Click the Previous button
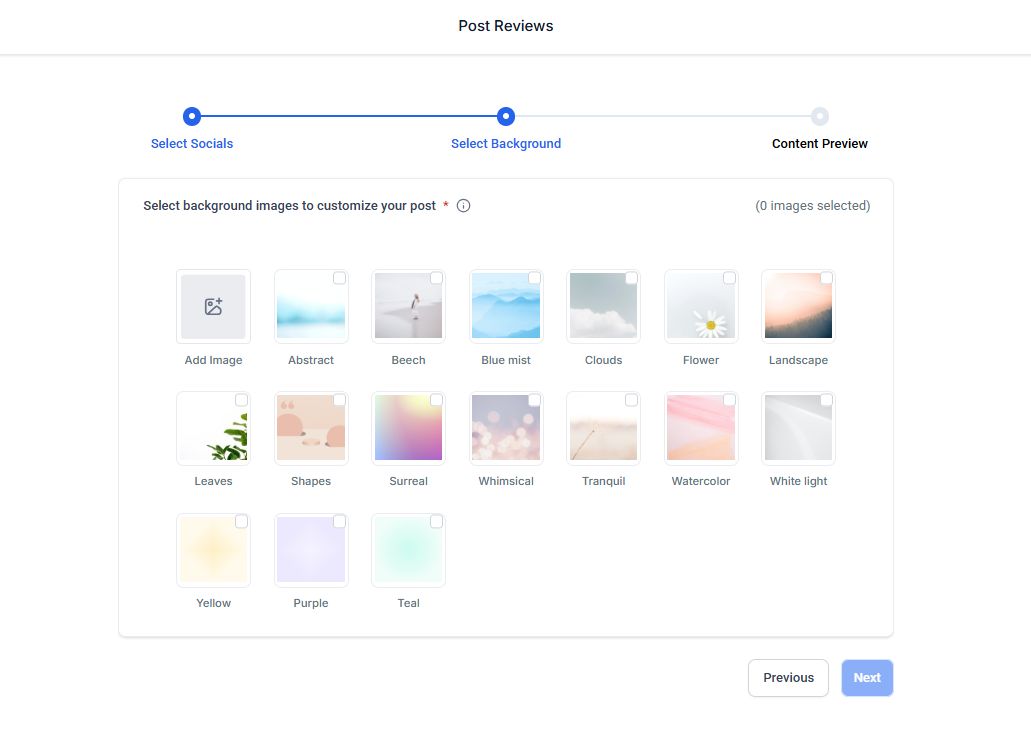 [x=788, y=678]
